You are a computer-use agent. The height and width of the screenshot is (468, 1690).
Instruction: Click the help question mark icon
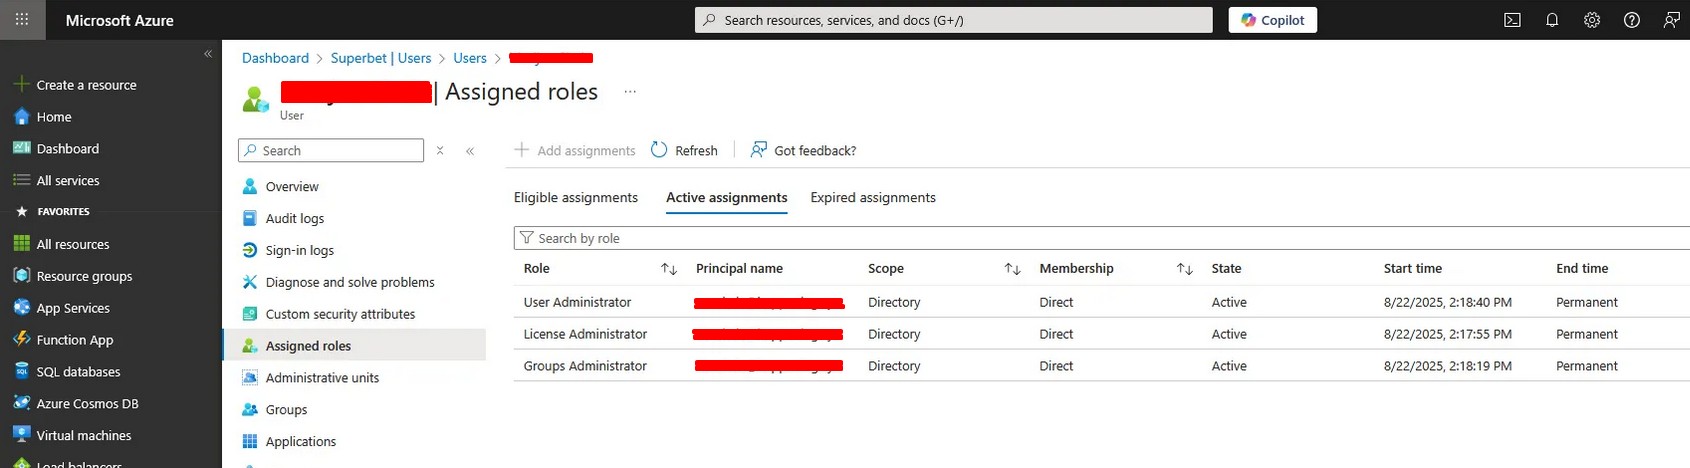pyautogui.click(x=1632, y=20)
